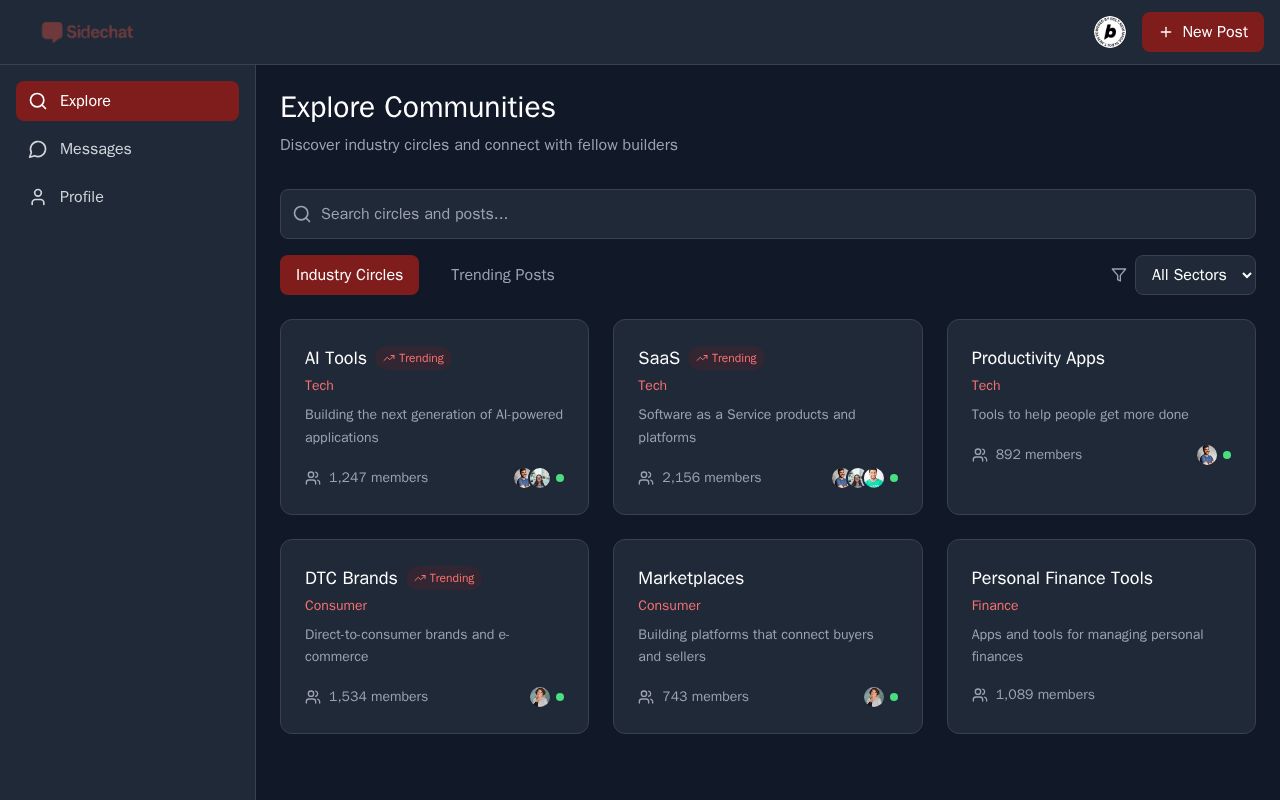This screenshot has width=1280, height=800.
Task: Click members icon on DTC Brands card
Action: pos(313,697)
